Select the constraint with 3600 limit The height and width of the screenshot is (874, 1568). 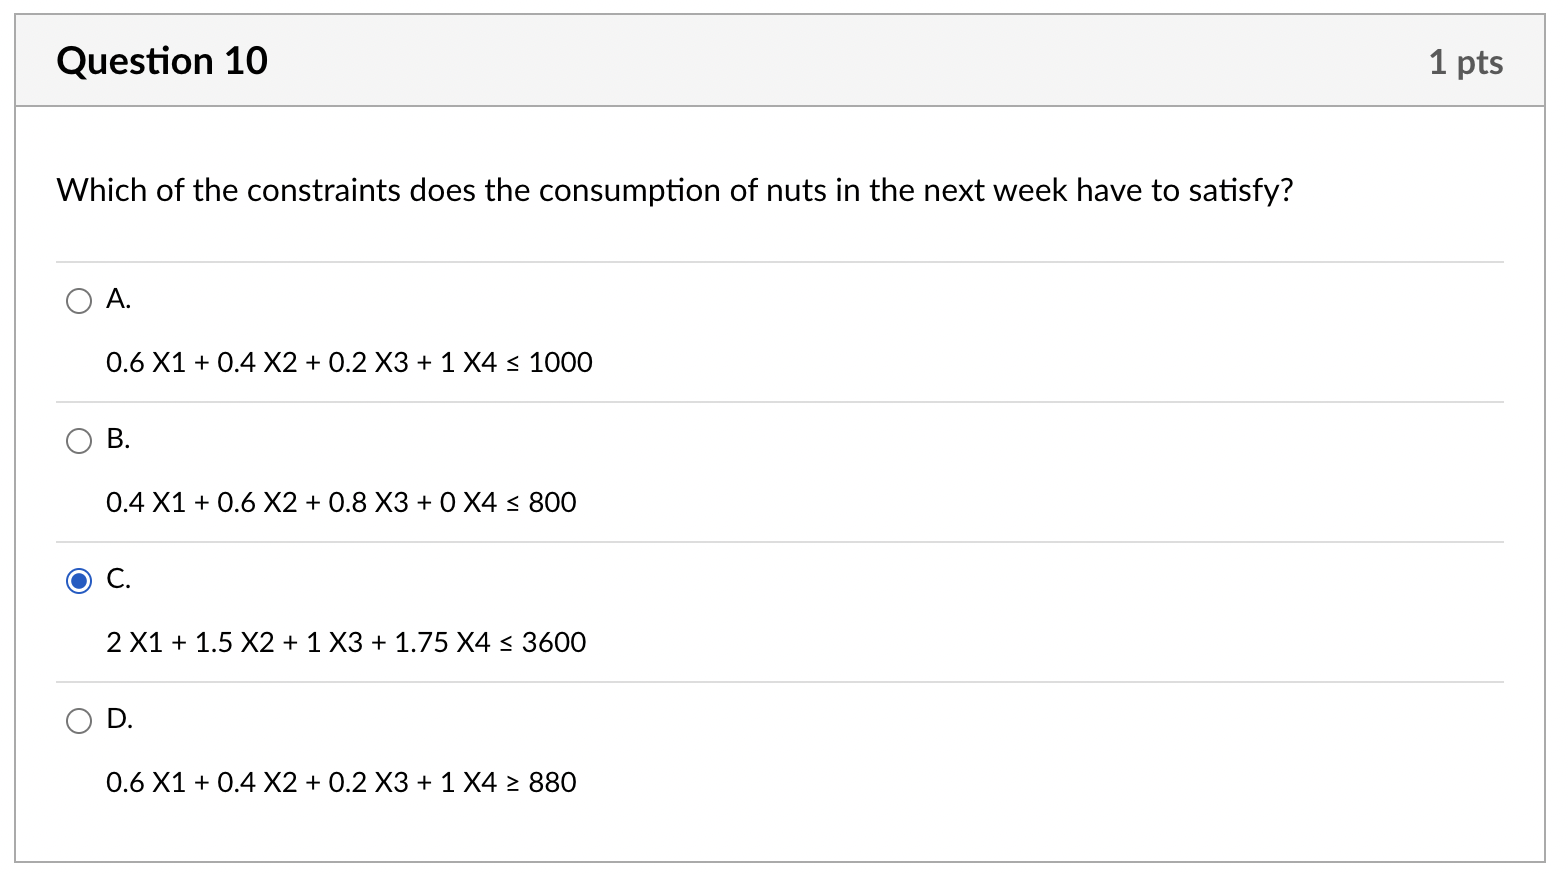(x=346, y=642)
